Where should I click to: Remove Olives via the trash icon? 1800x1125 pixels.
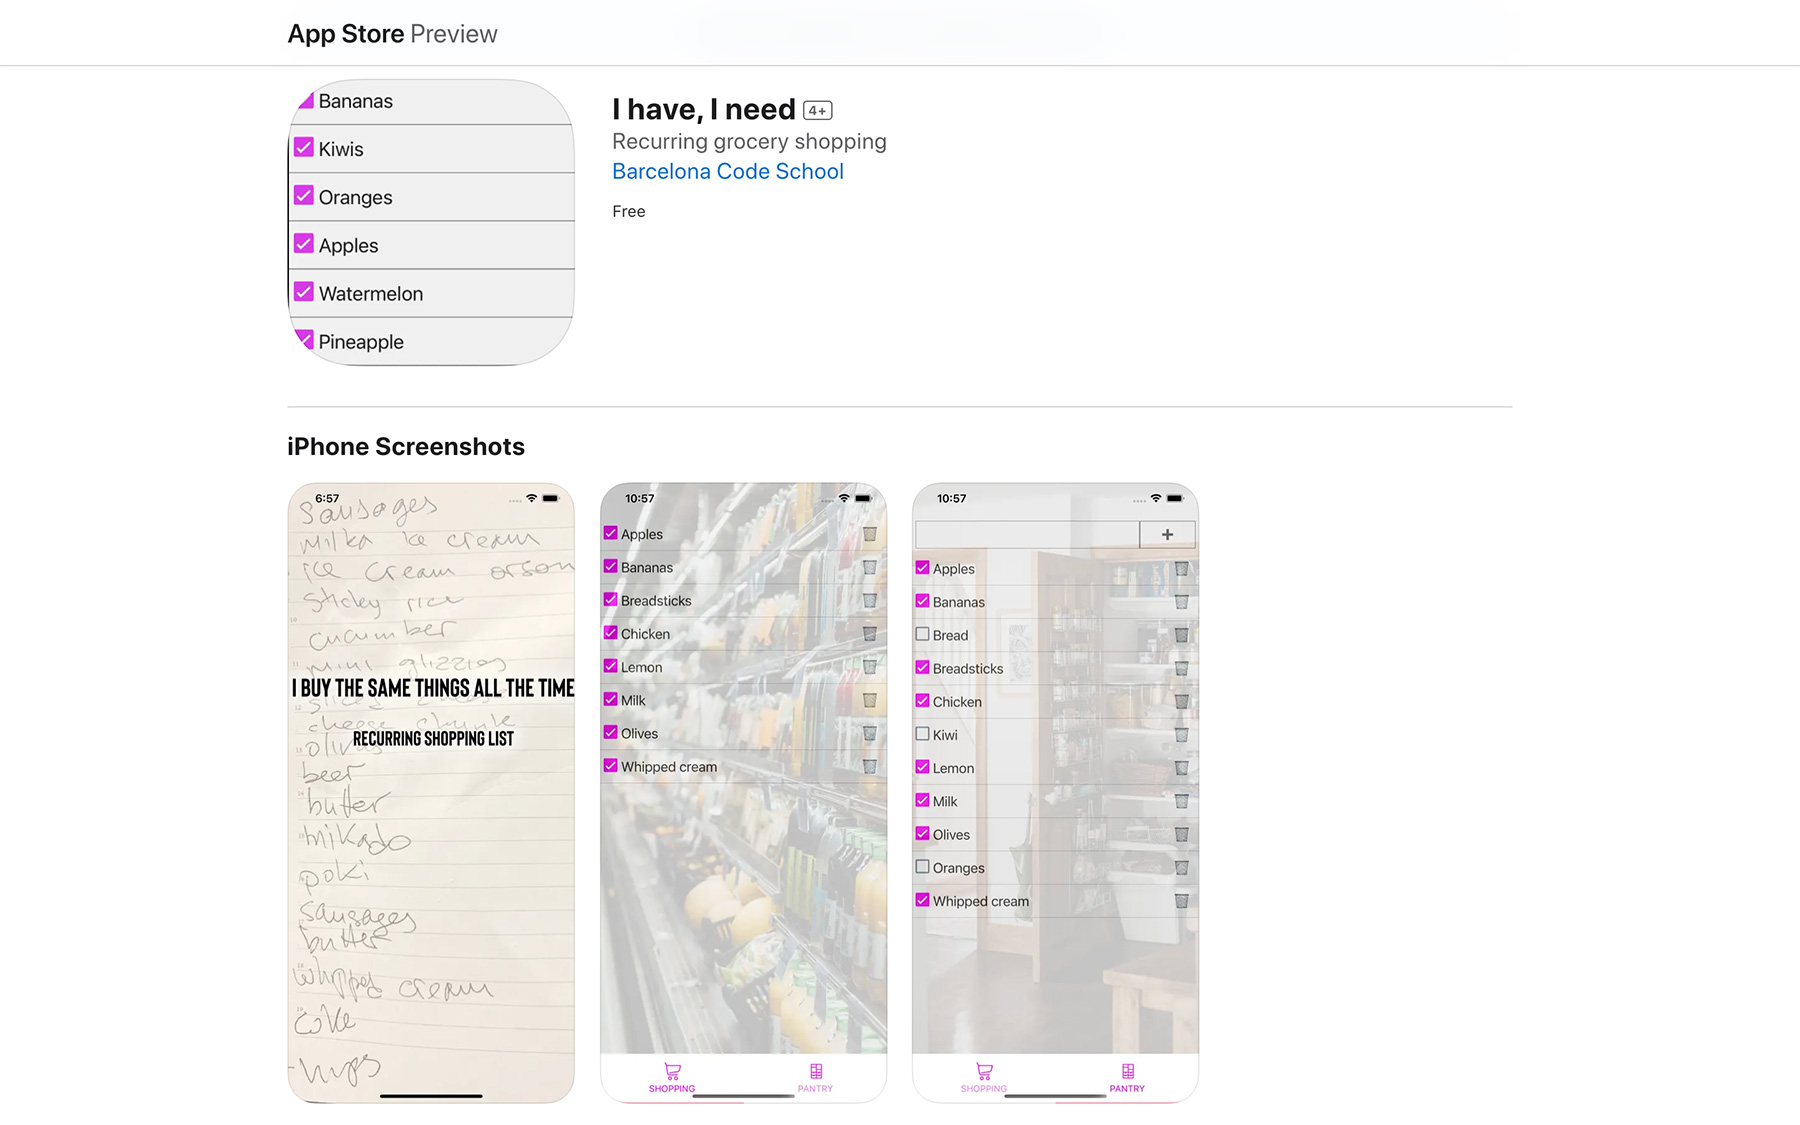(x=870, y=733)
